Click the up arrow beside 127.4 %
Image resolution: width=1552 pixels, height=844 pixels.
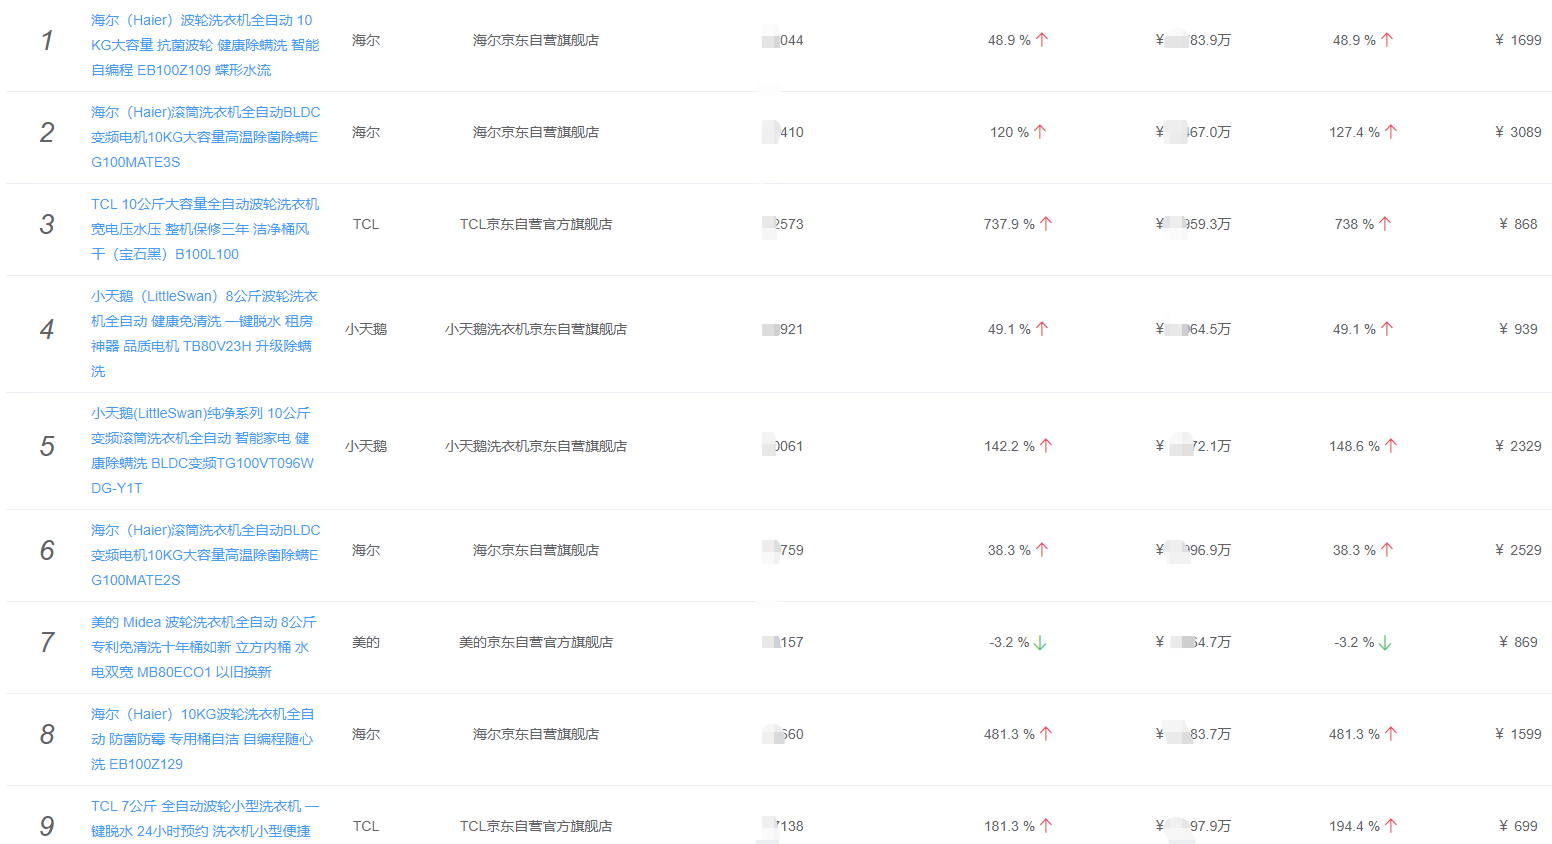click(1391, 132)
